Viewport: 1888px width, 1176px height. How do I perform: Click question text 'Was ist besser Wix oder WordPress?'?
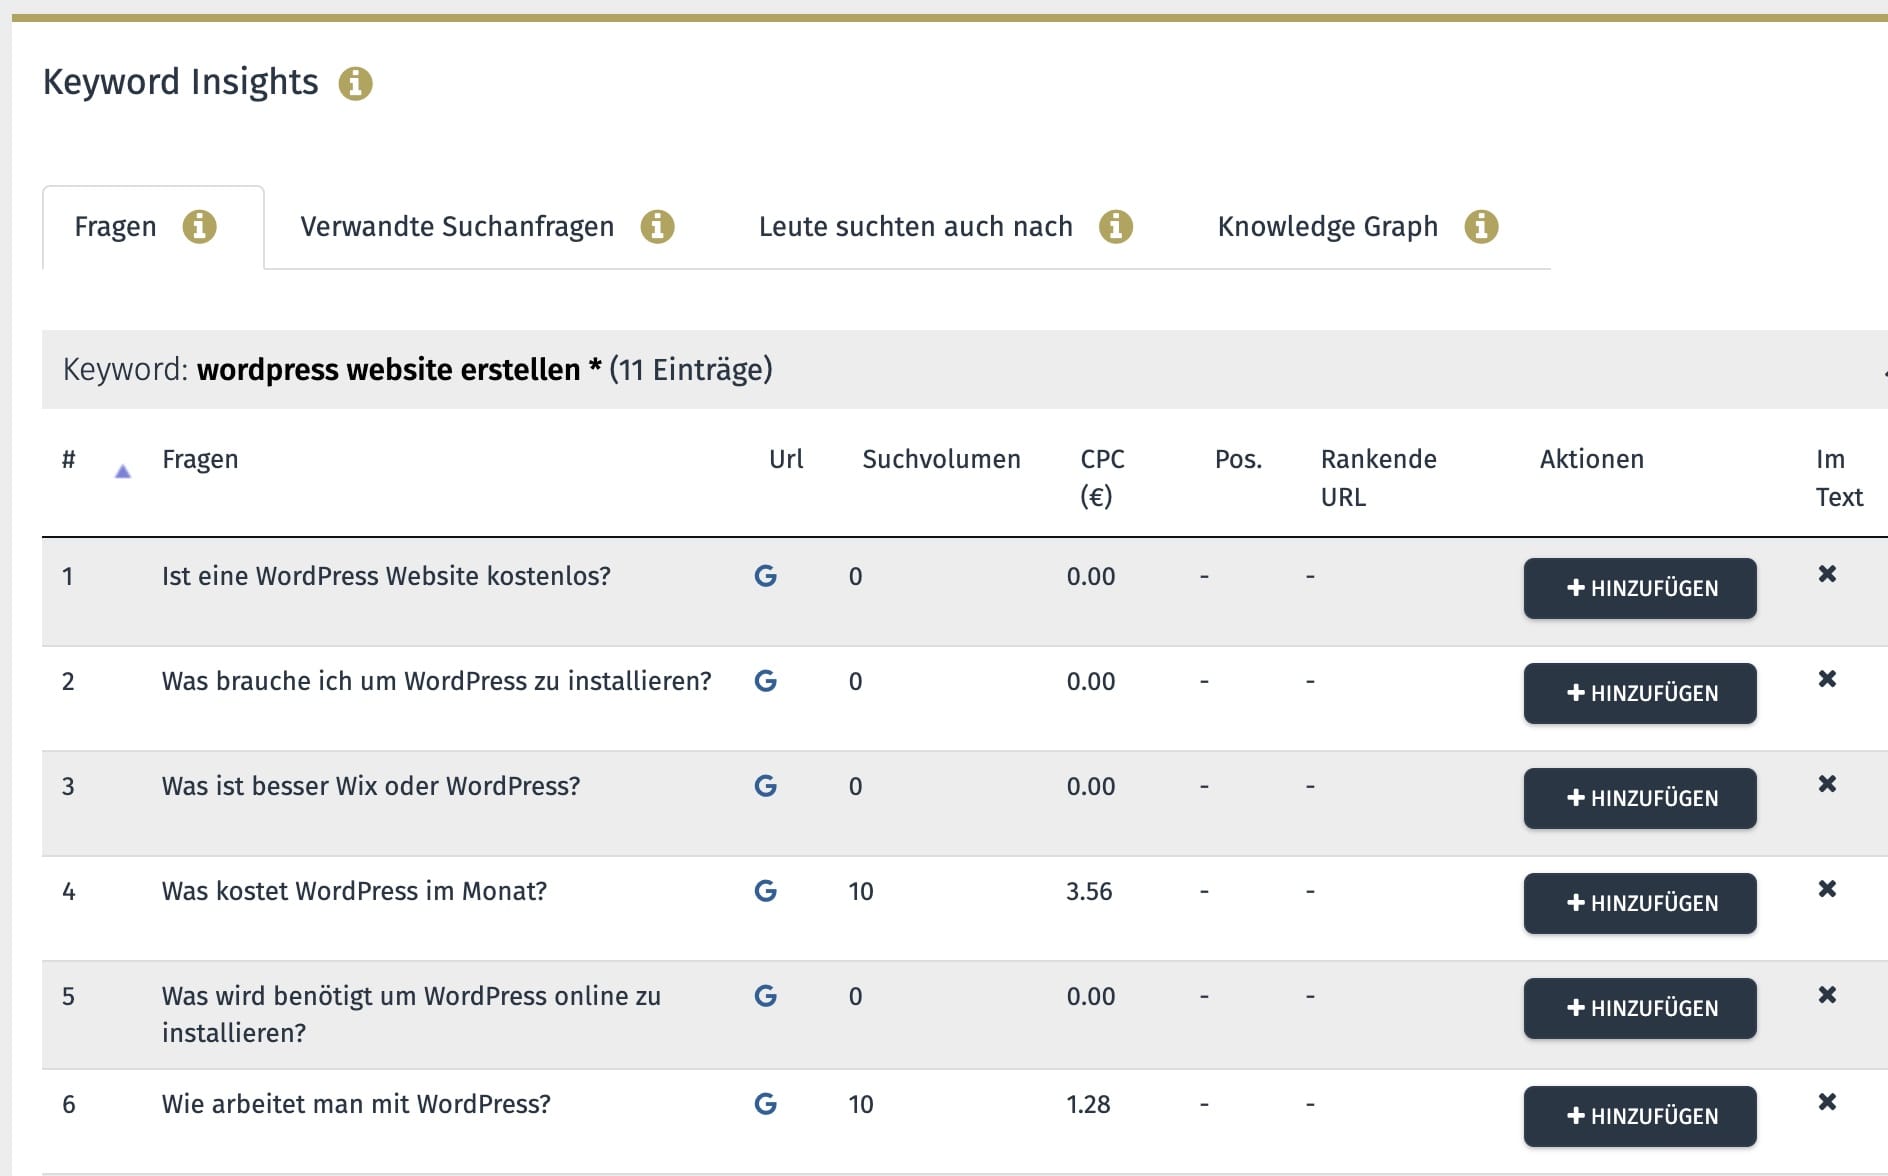[371, 786]
